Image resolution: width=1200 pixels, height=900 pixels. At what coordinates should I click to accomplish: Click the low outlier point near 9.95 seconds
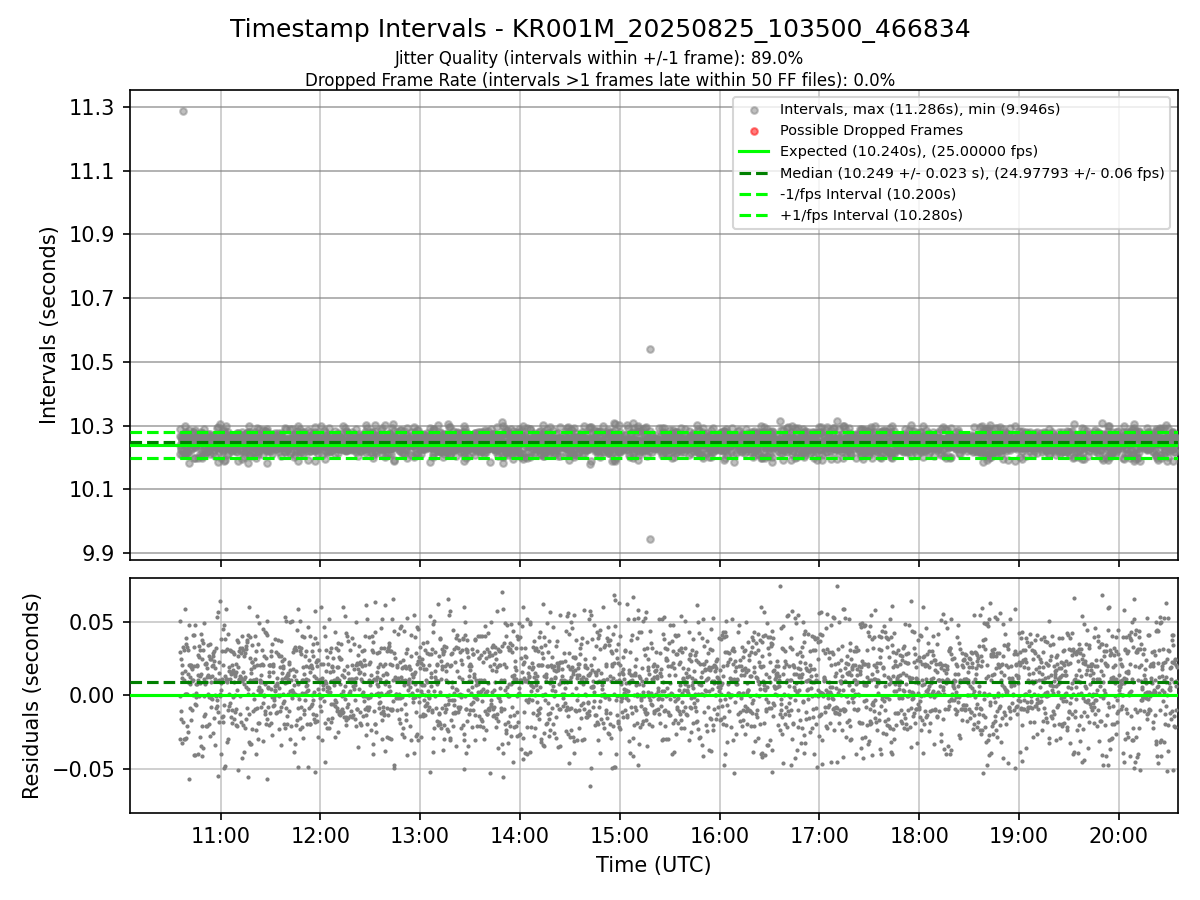tap(650, 539)
